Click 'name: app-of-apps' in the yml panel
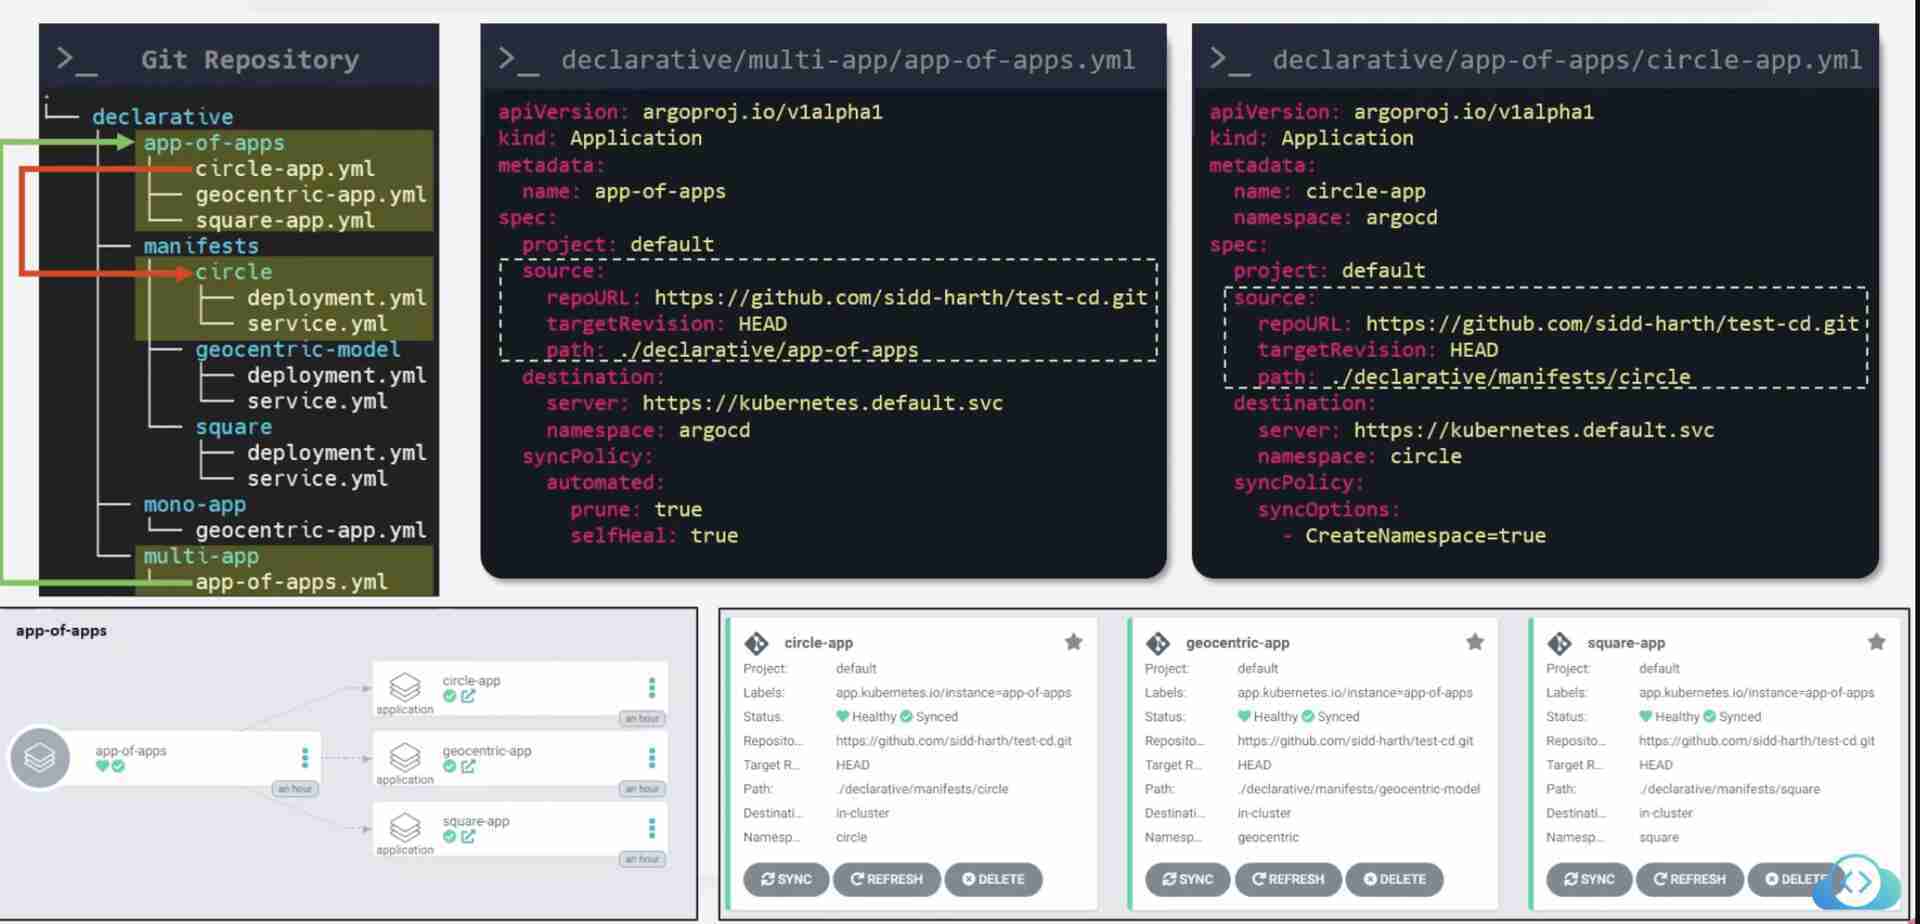 click(x=624, y=191)
